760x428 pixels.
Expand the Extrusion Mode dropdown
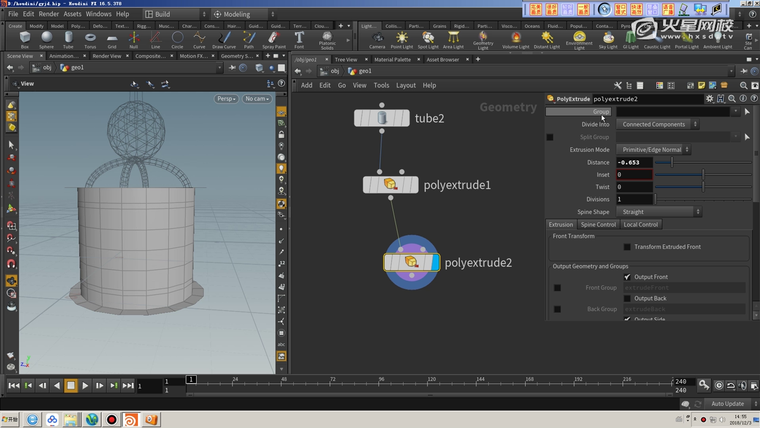pos(654,149)
